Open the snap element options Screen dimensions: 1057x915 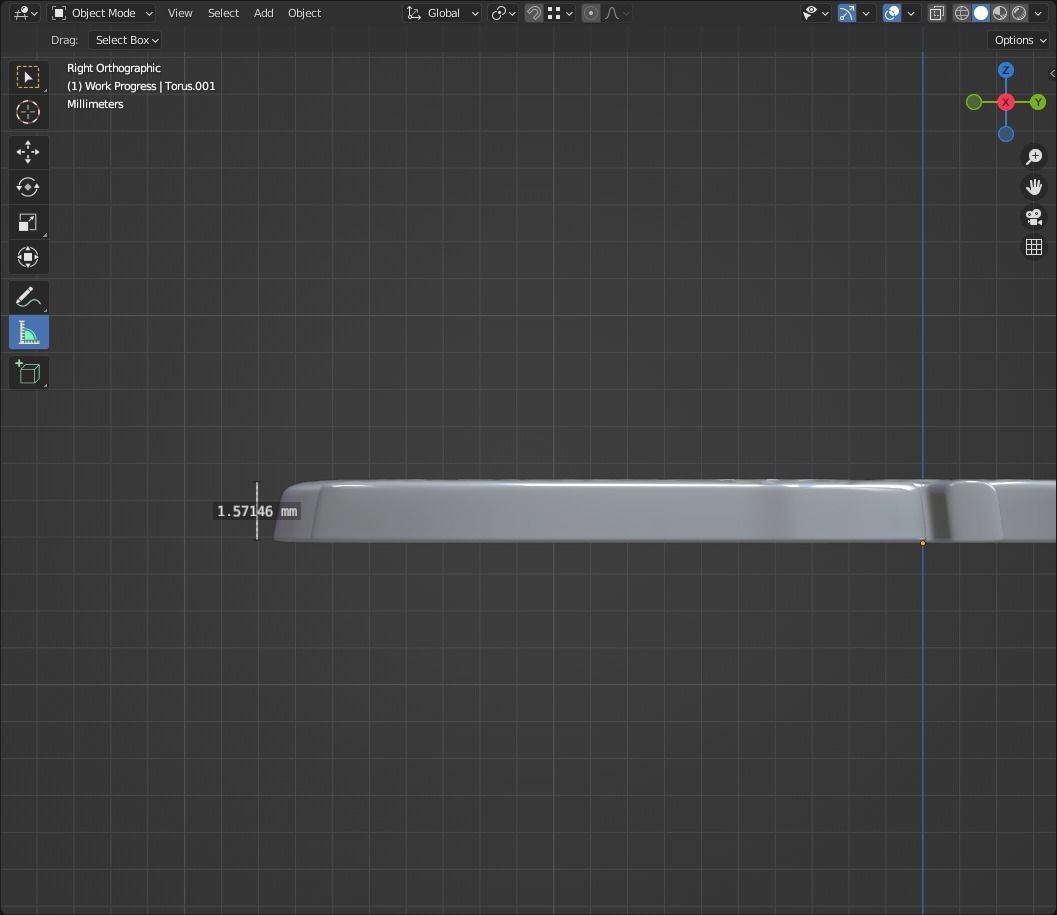tap(560, 13)
